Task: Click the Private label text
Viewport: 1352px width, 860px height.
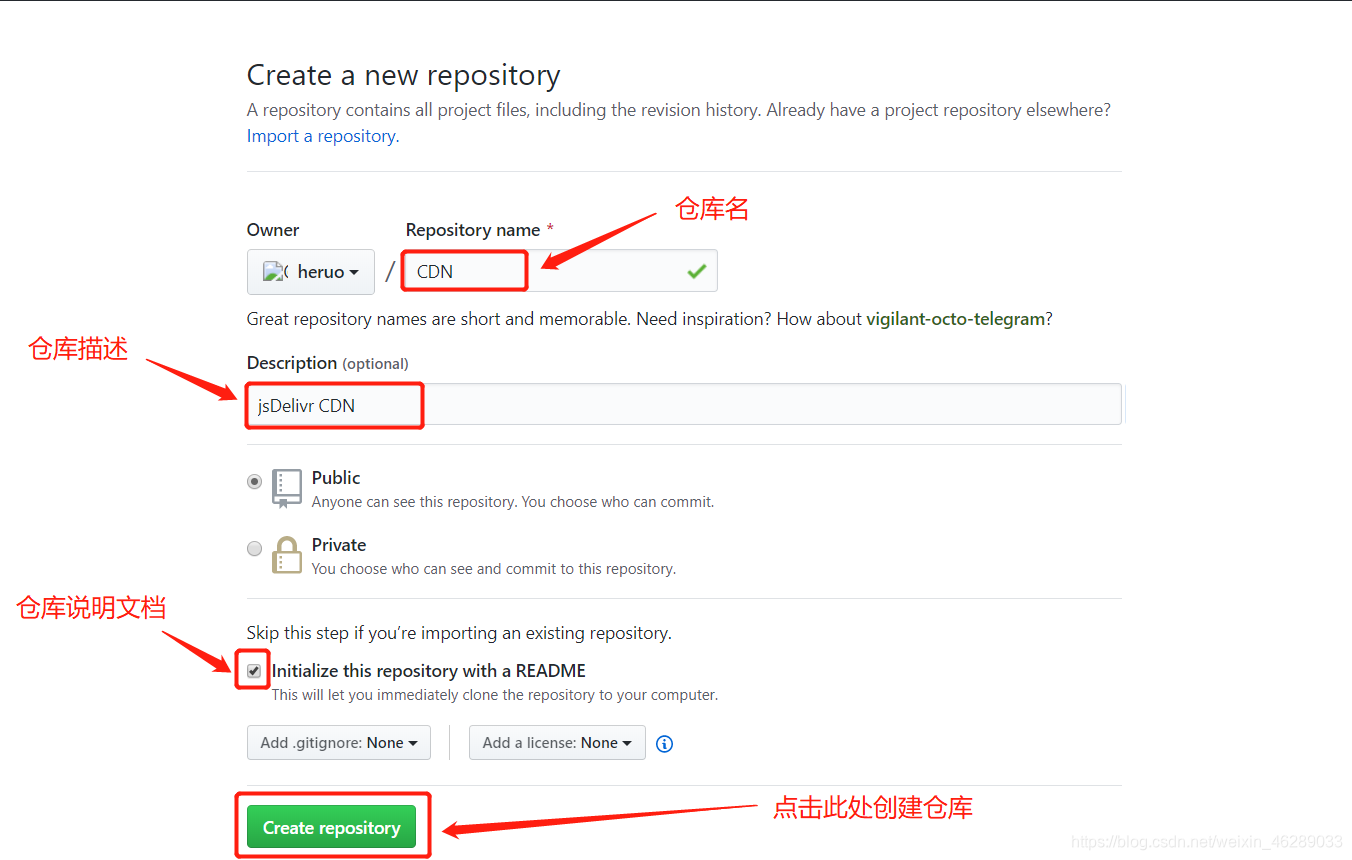Action: (339, 545)
